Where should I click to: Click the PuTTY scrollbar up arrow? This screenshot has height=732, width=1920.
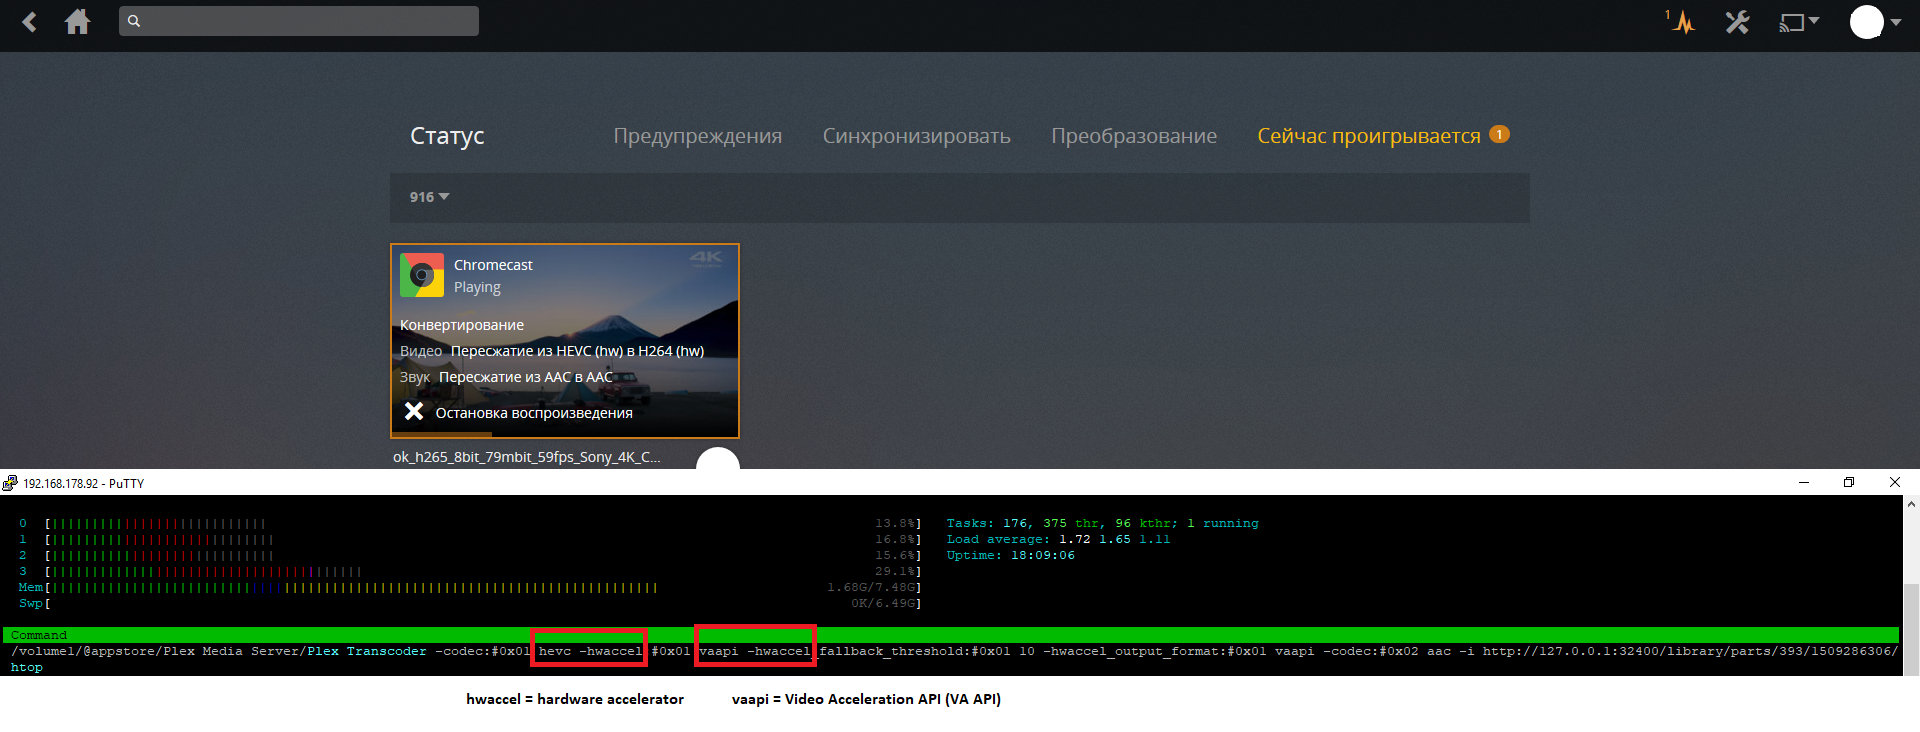[x=1911, y=505]
